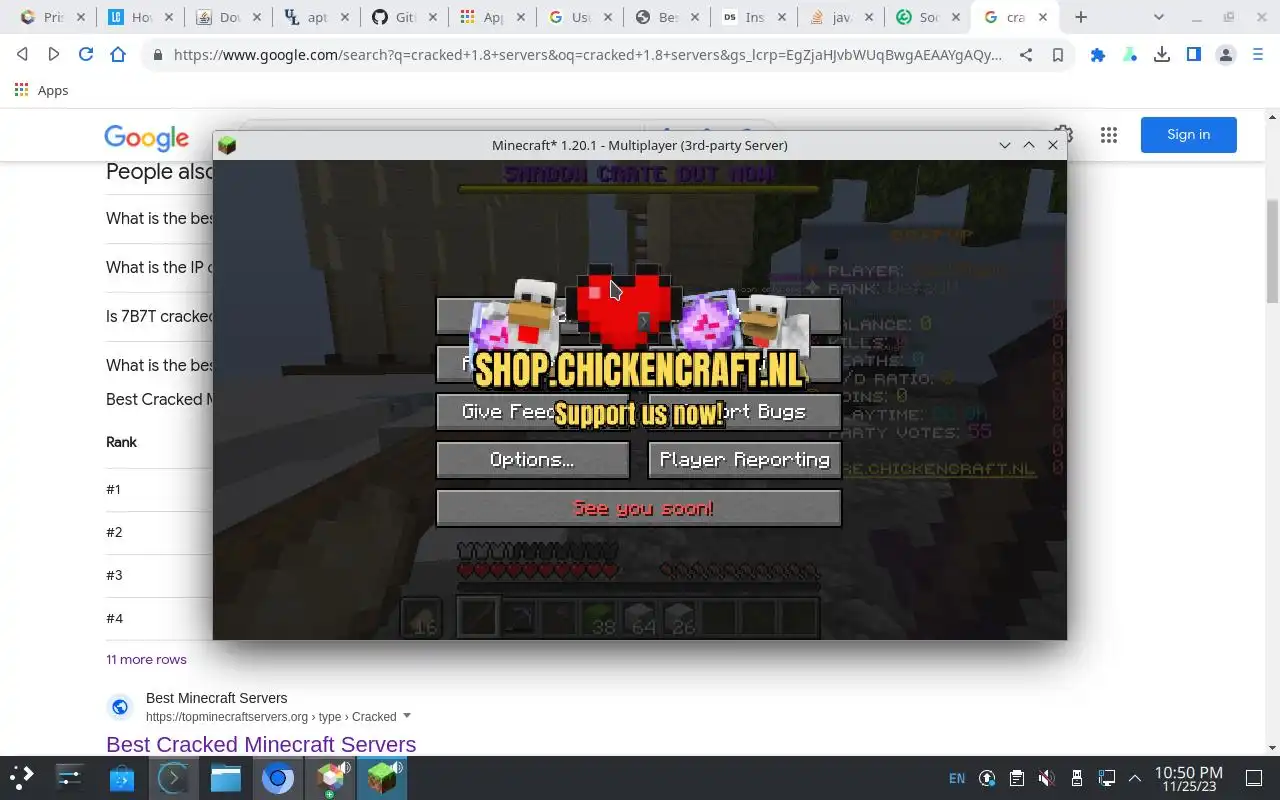
Task: Expand 'Is 7B7T cracked' question
Action: pyautogui.click(x=160, y=316)
